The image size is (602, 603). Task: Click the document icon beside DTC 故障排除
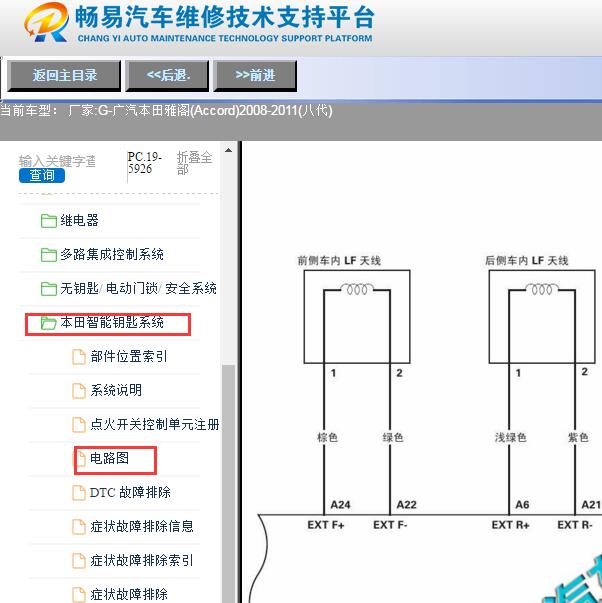click(79, 493)
